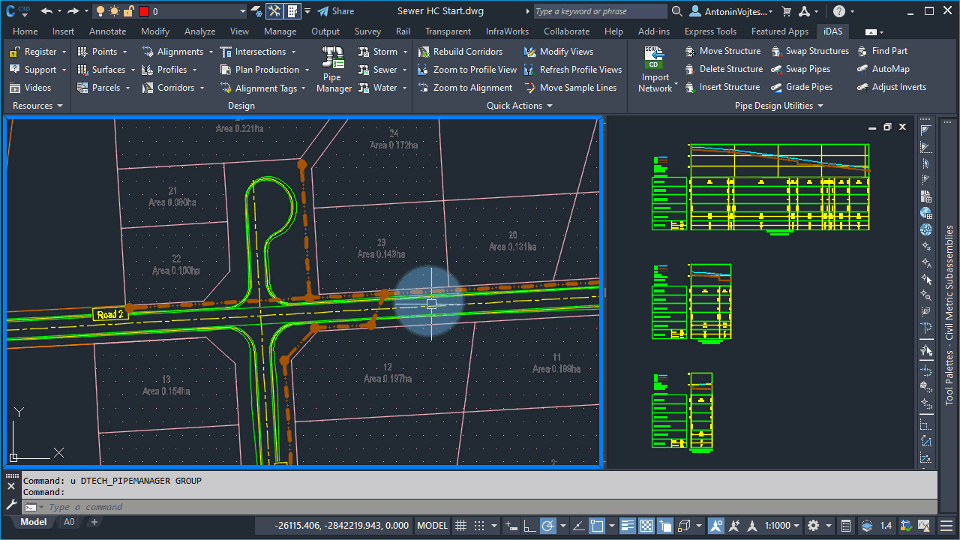Click the Redo arrow in title bar
Image resolution: width=960 pixels, height=540 pixels.
[x=73, y=11]
